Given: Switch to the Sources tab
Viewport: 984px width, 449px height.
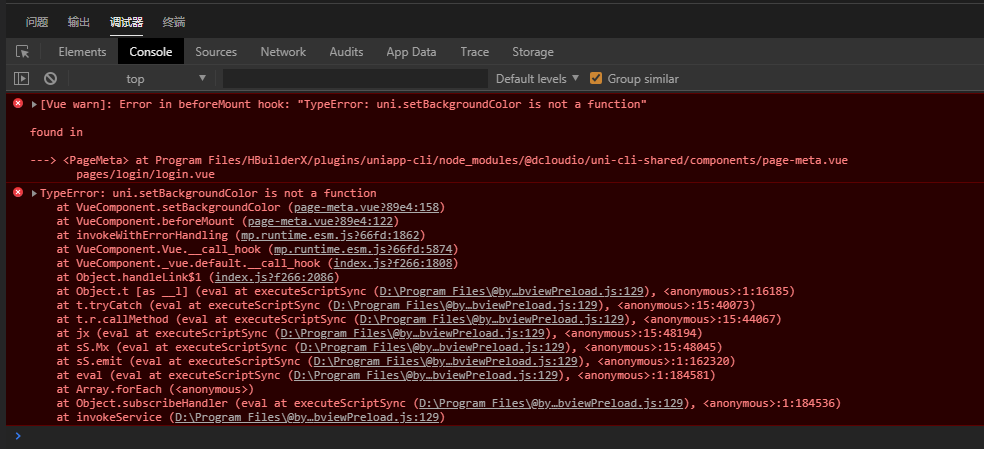Looking at the screenshot, I should [216, 52].
